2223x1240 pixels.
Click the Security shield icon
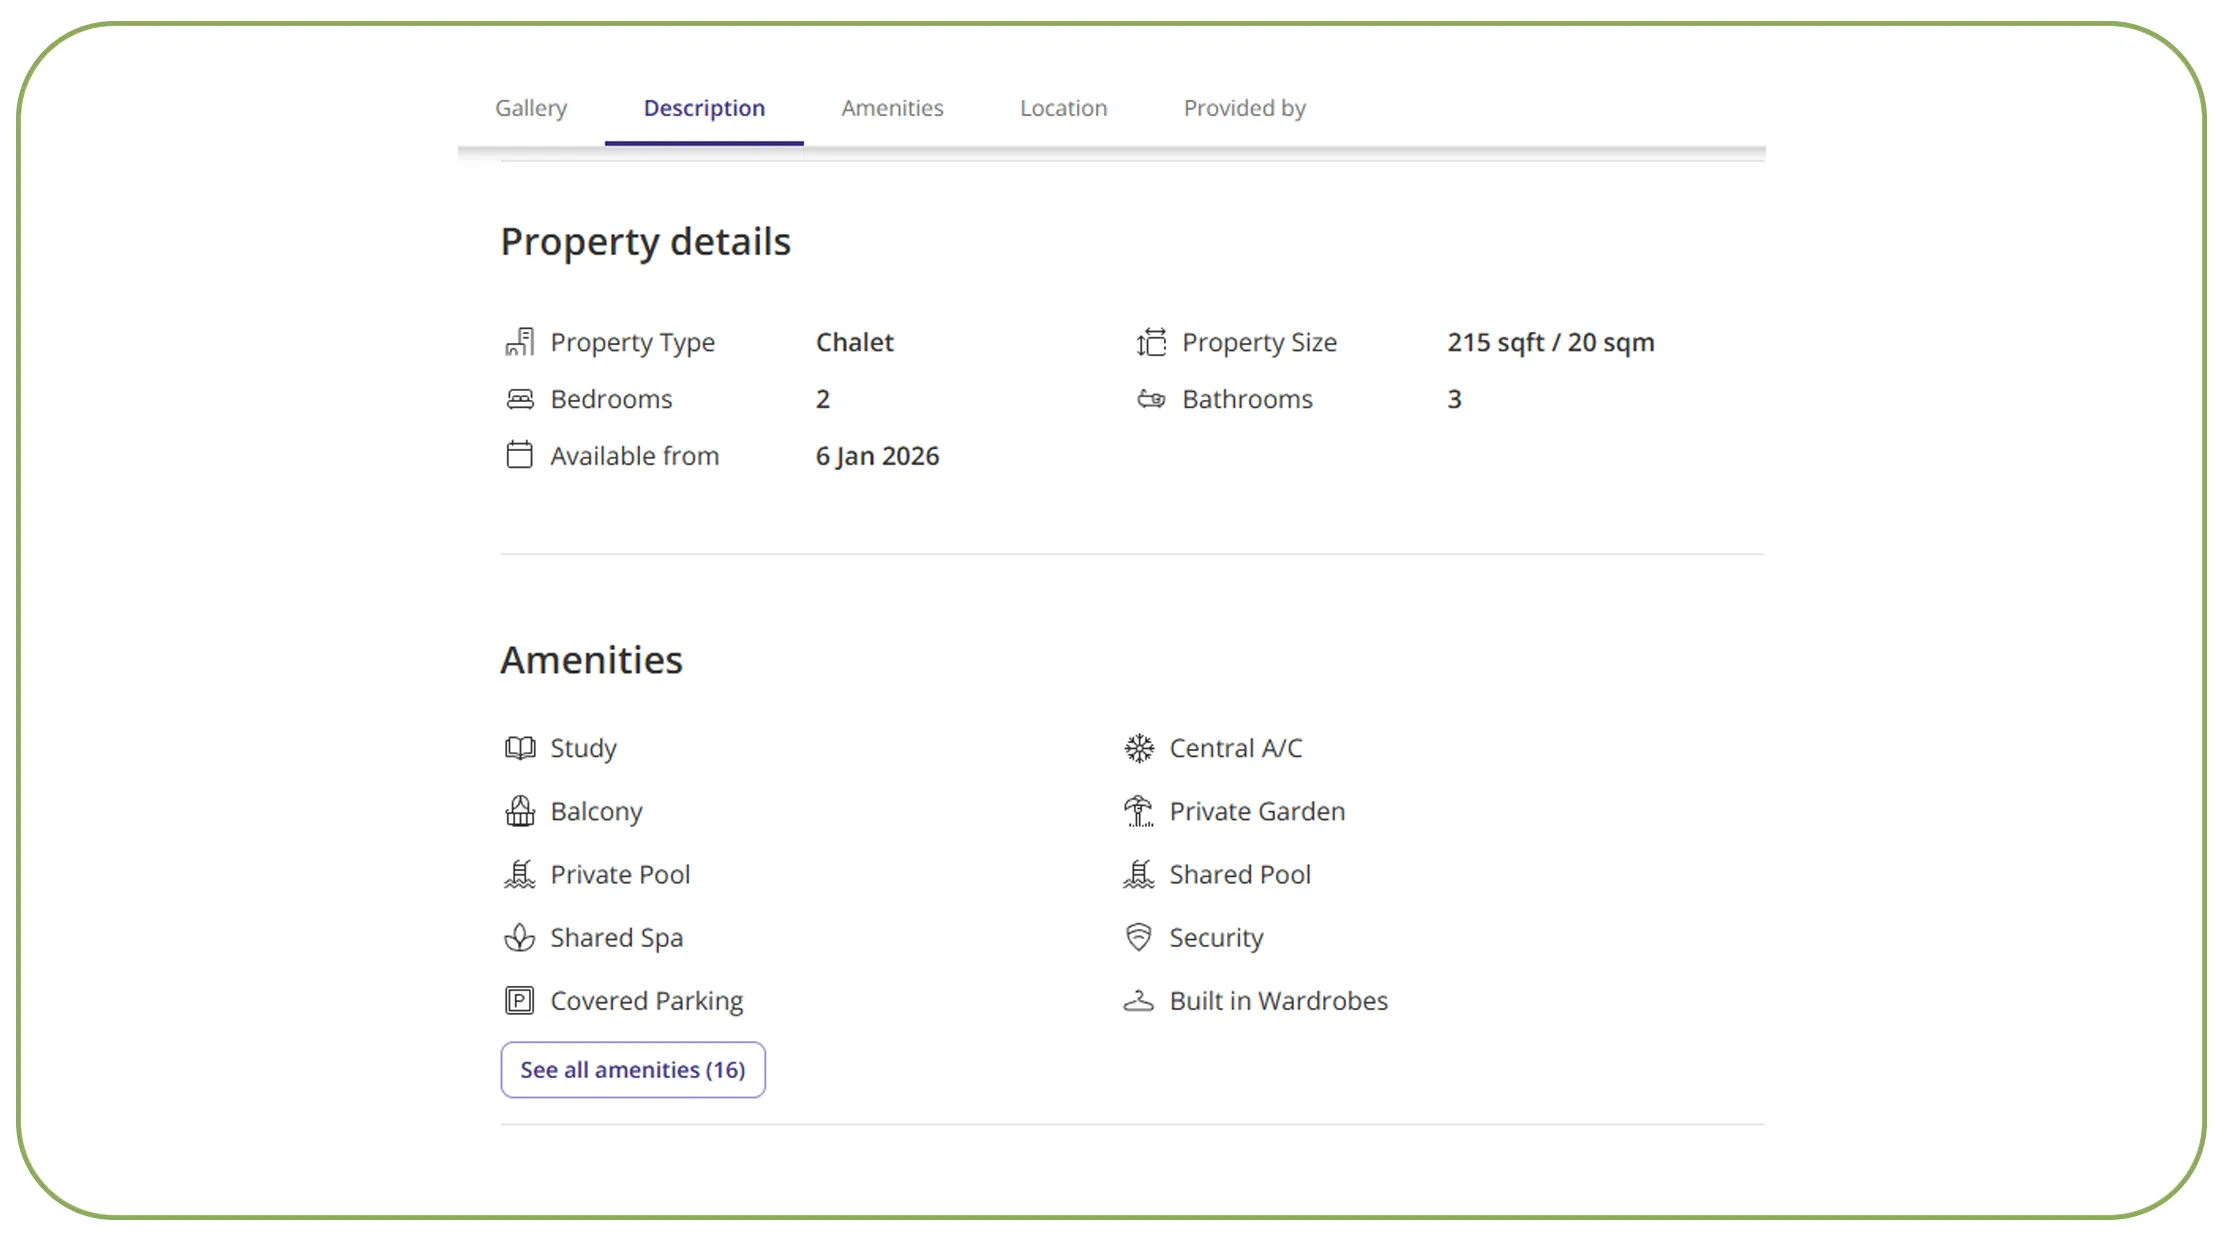[x=1138, y=937]
